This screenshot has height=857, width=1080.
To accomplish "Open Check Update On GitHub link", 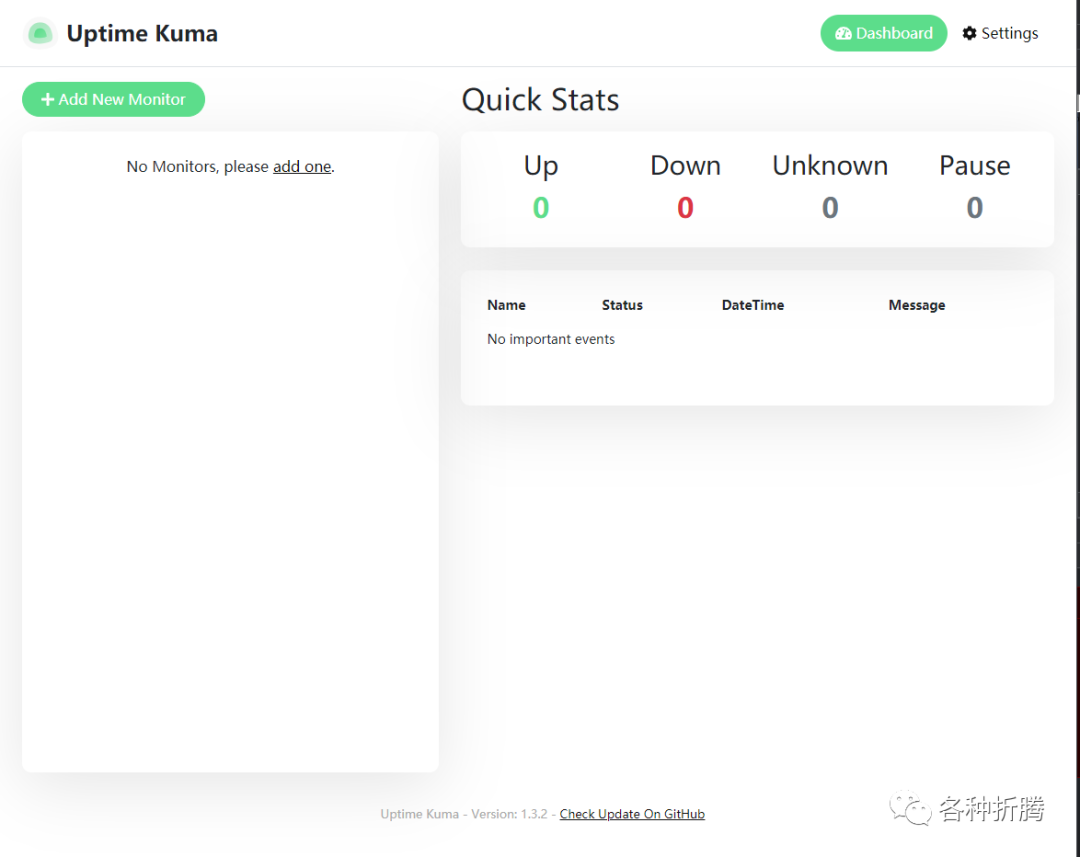I will 632,814.
